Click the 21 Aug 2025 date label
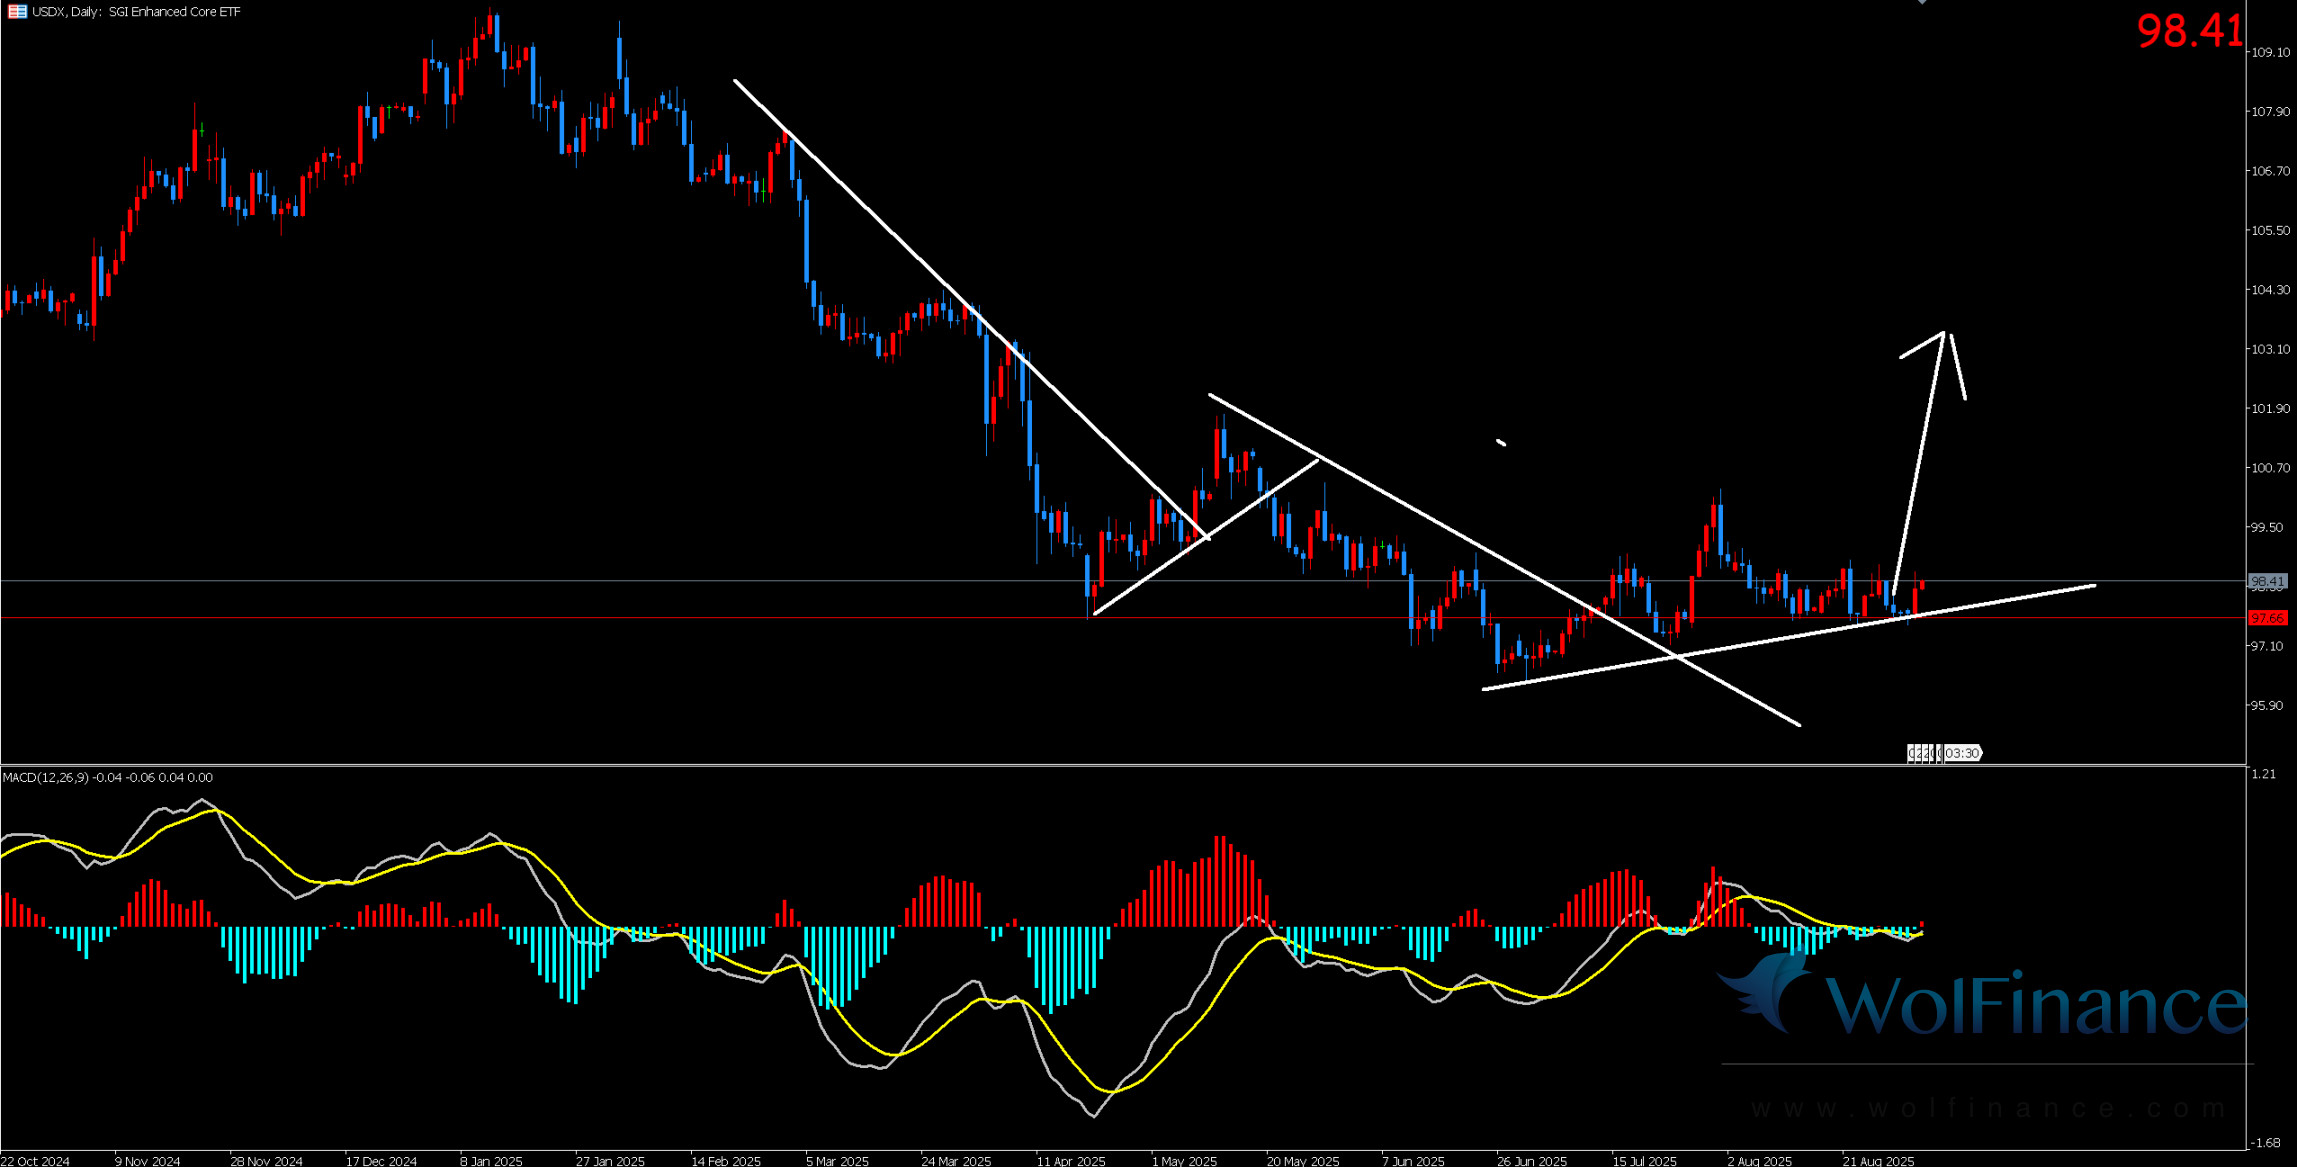 (1878, 1161)
